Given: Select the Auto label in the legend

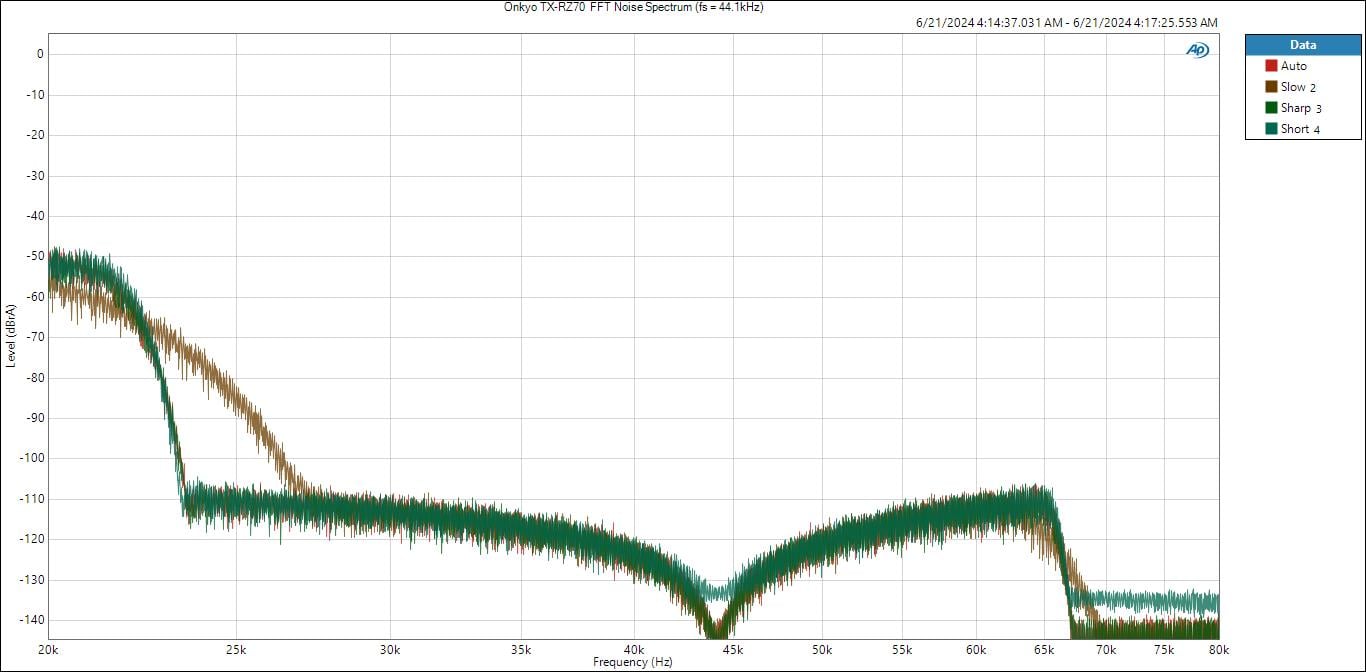Looking at the screenshot, I should point(1293,66).
